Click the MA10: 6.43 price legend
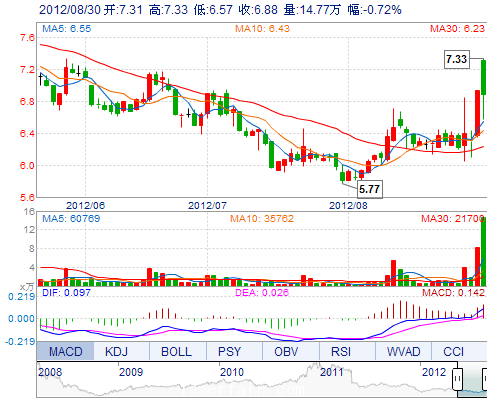487x399 pixels. pos(262,29)
